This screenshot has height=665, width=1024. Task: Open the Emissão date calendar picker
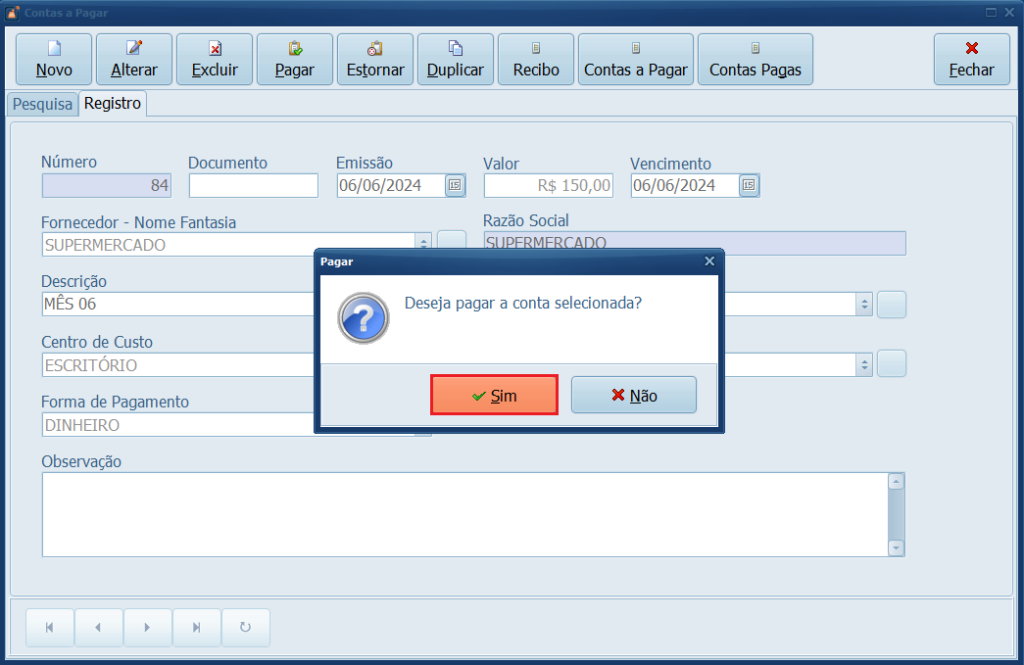[x=455, y=185]
